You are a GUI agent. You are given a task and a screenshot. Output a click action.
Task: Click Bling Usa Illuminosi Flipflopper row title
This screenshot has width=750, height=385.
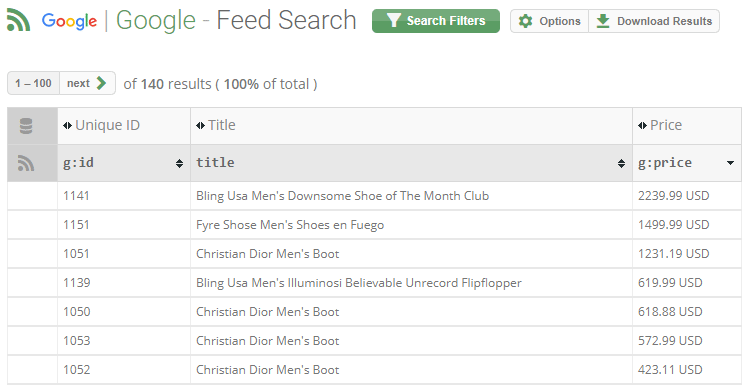[359, 283]
